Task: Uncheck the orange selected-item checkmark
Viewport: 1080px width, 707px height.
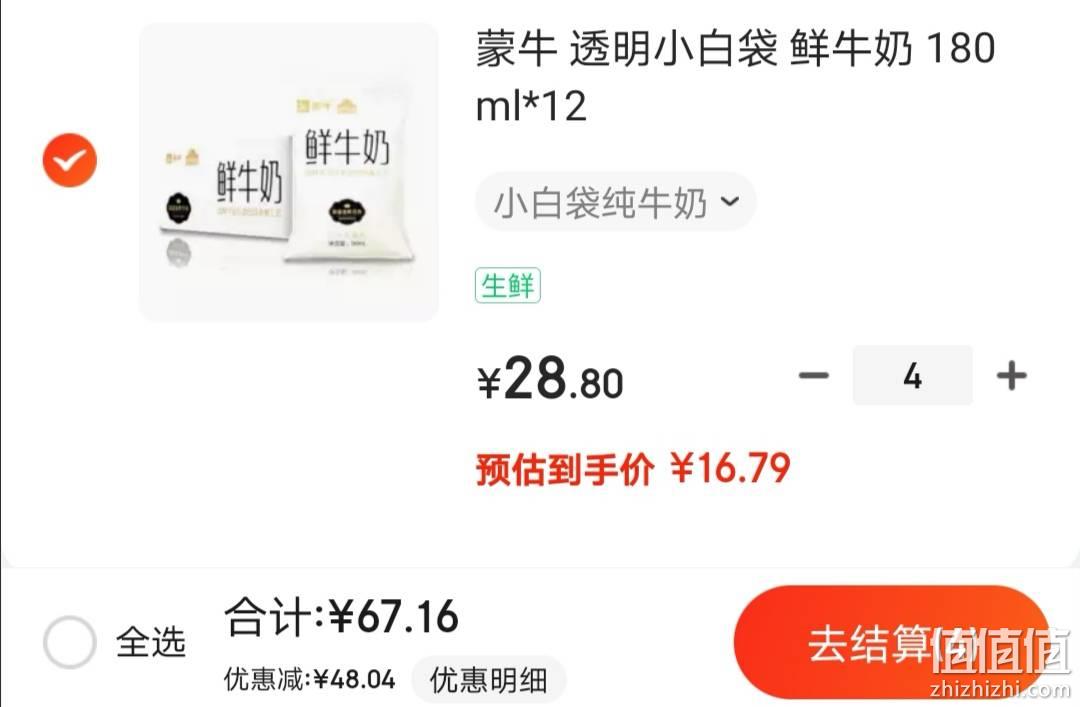Action: click(70, 160)
